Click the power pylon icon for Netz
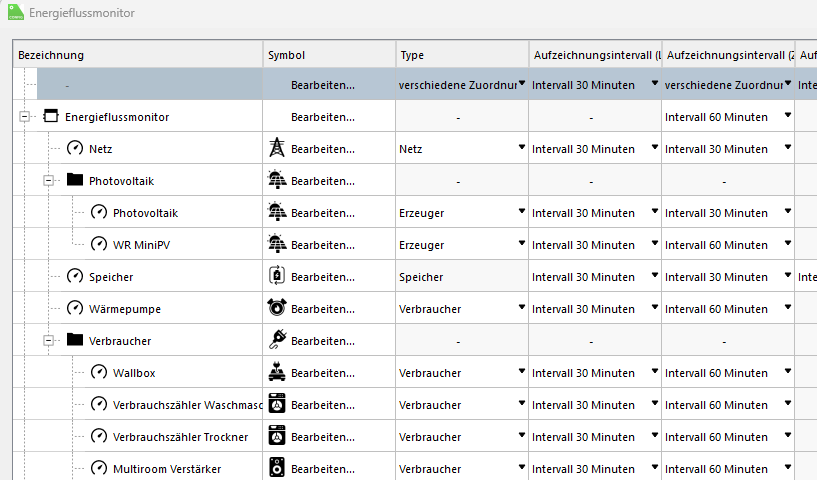817x480 pixels. click(277, 149)
